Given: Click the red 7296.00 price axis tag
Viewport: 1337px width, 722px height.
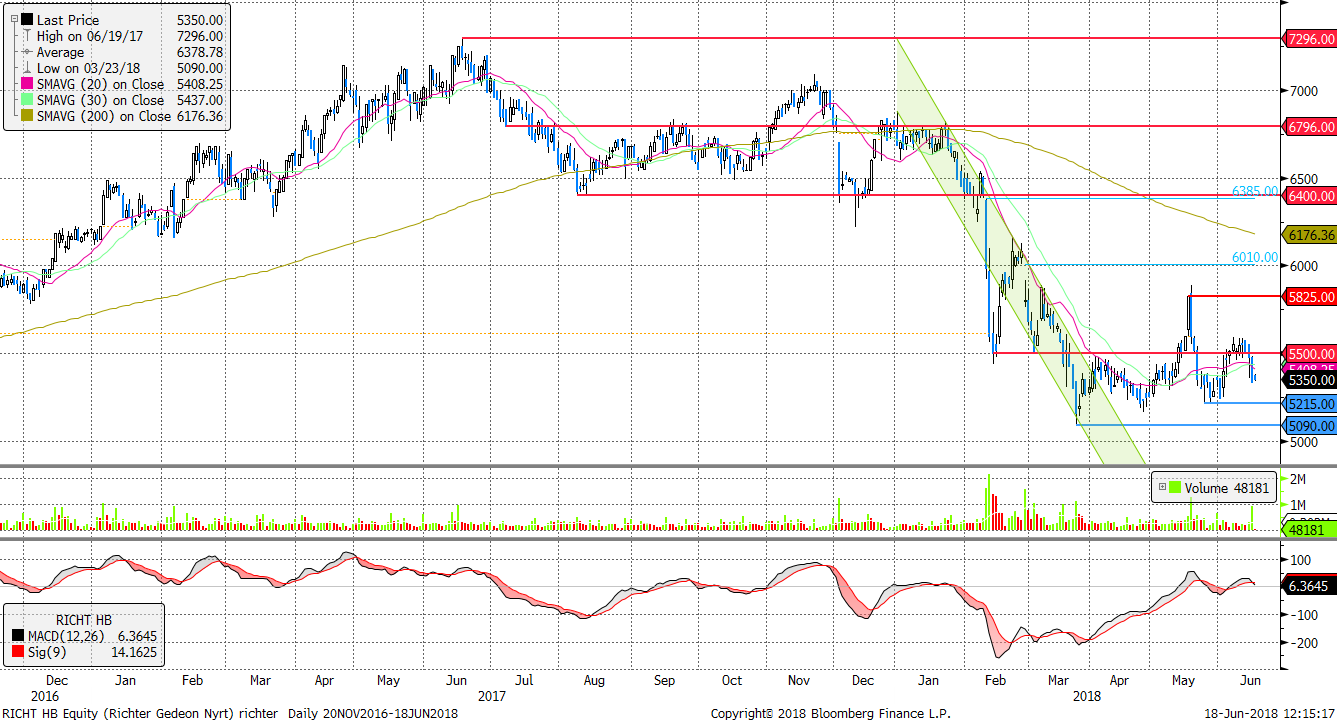Looking at the screenshot, I should pos(1311,39).
